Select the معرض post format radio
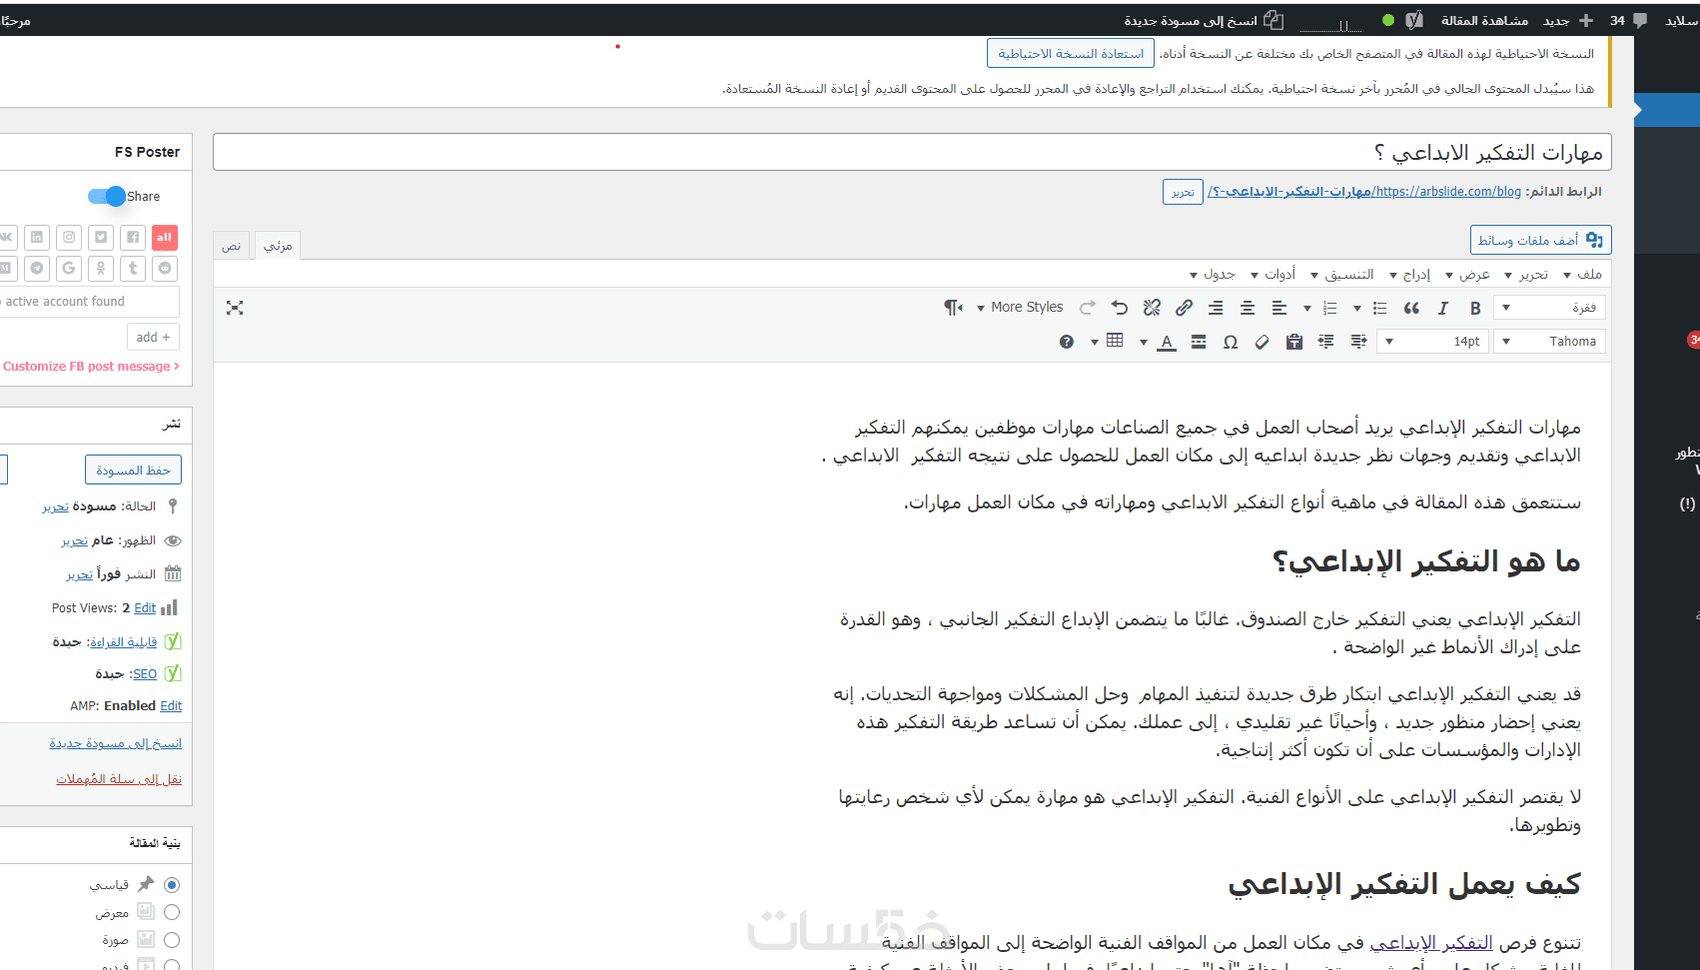 (x=172, y=912)
